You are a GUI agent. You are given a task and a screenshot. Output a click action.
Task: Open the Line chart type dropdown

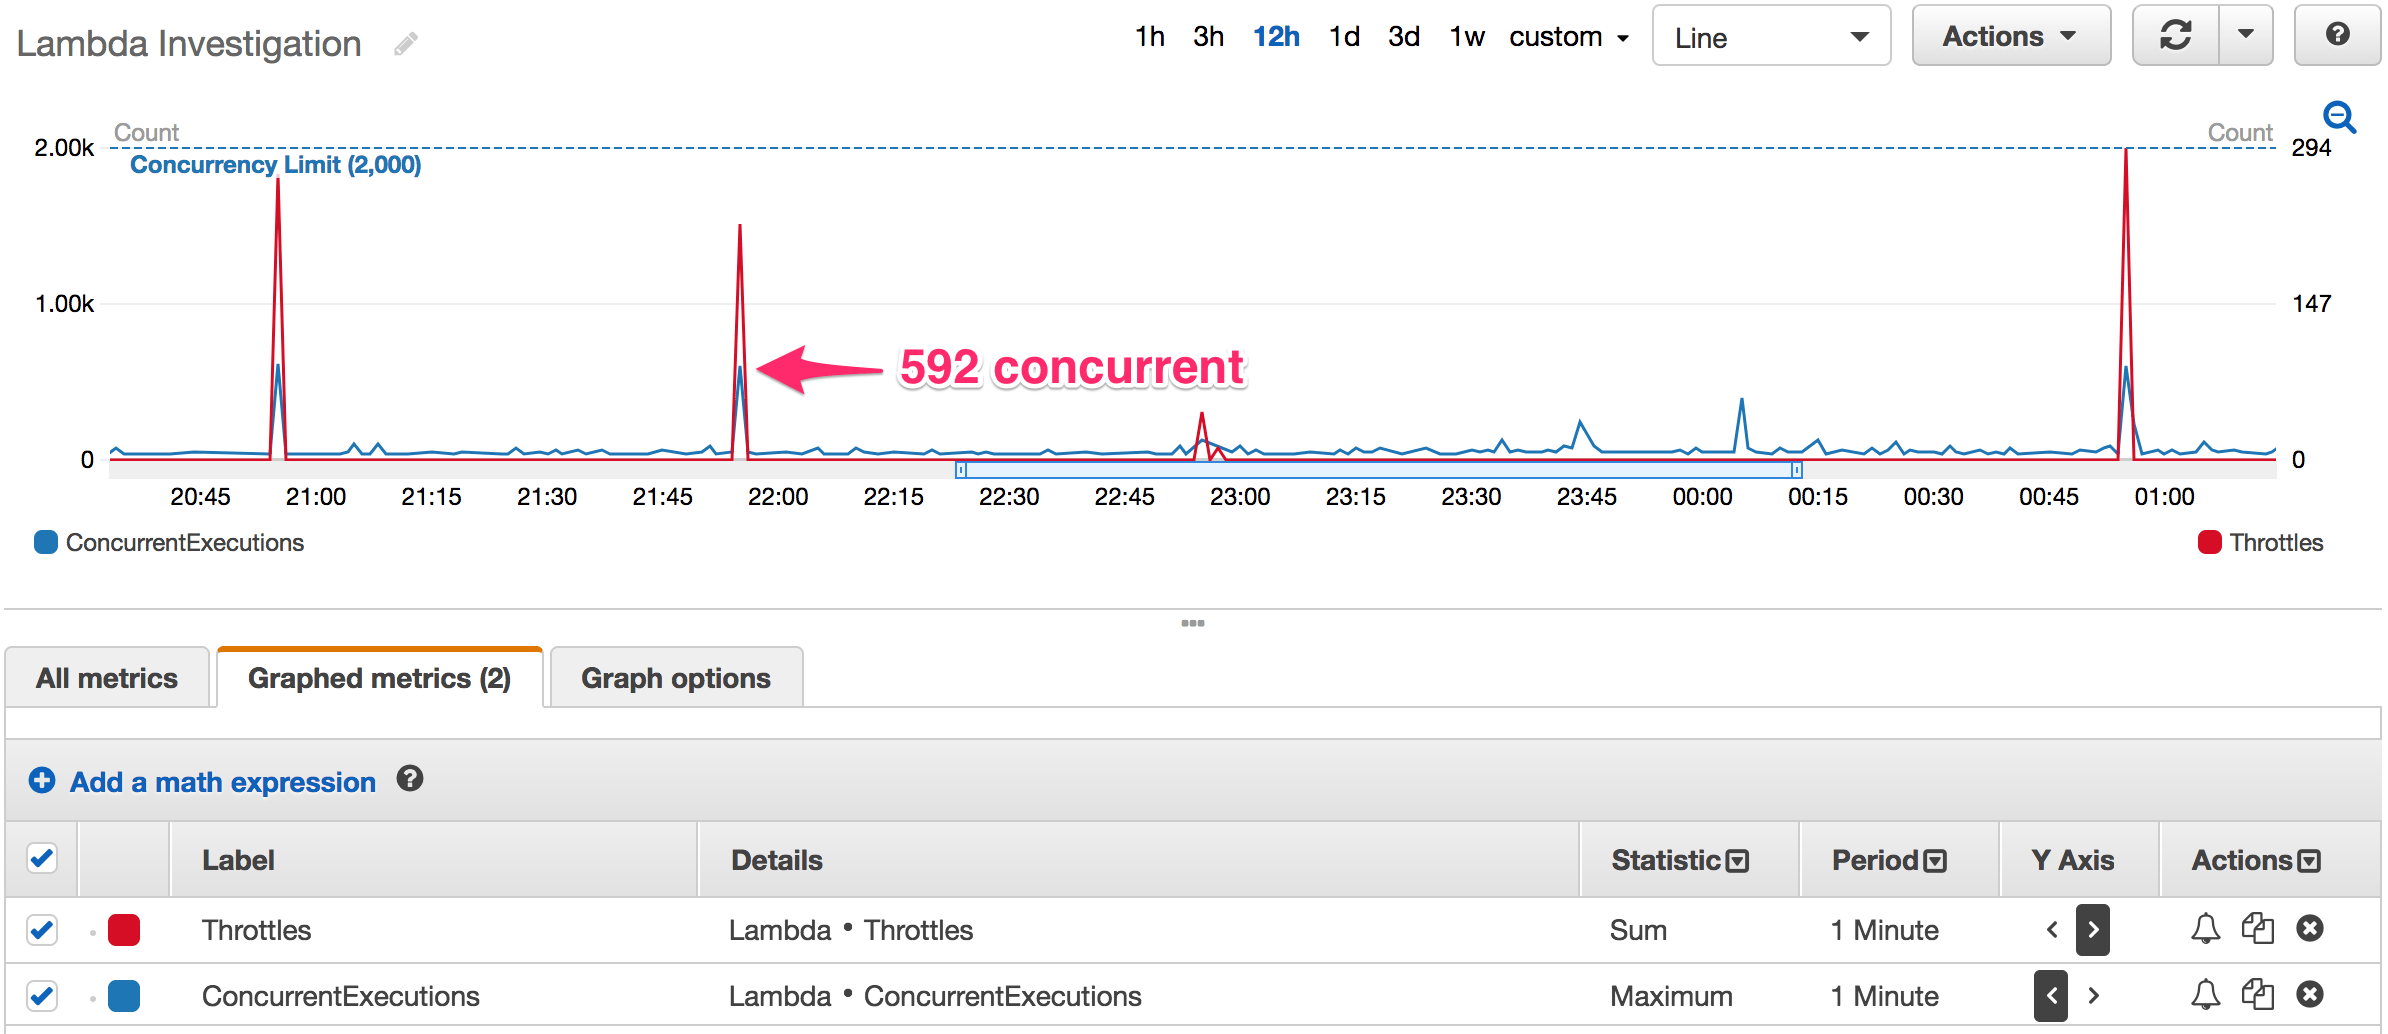[1770, 36]
